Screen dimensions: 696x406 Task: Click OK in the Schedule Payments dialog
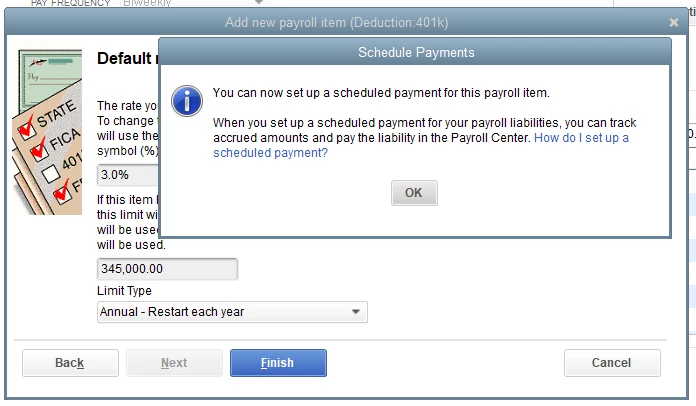pos(414,193)
